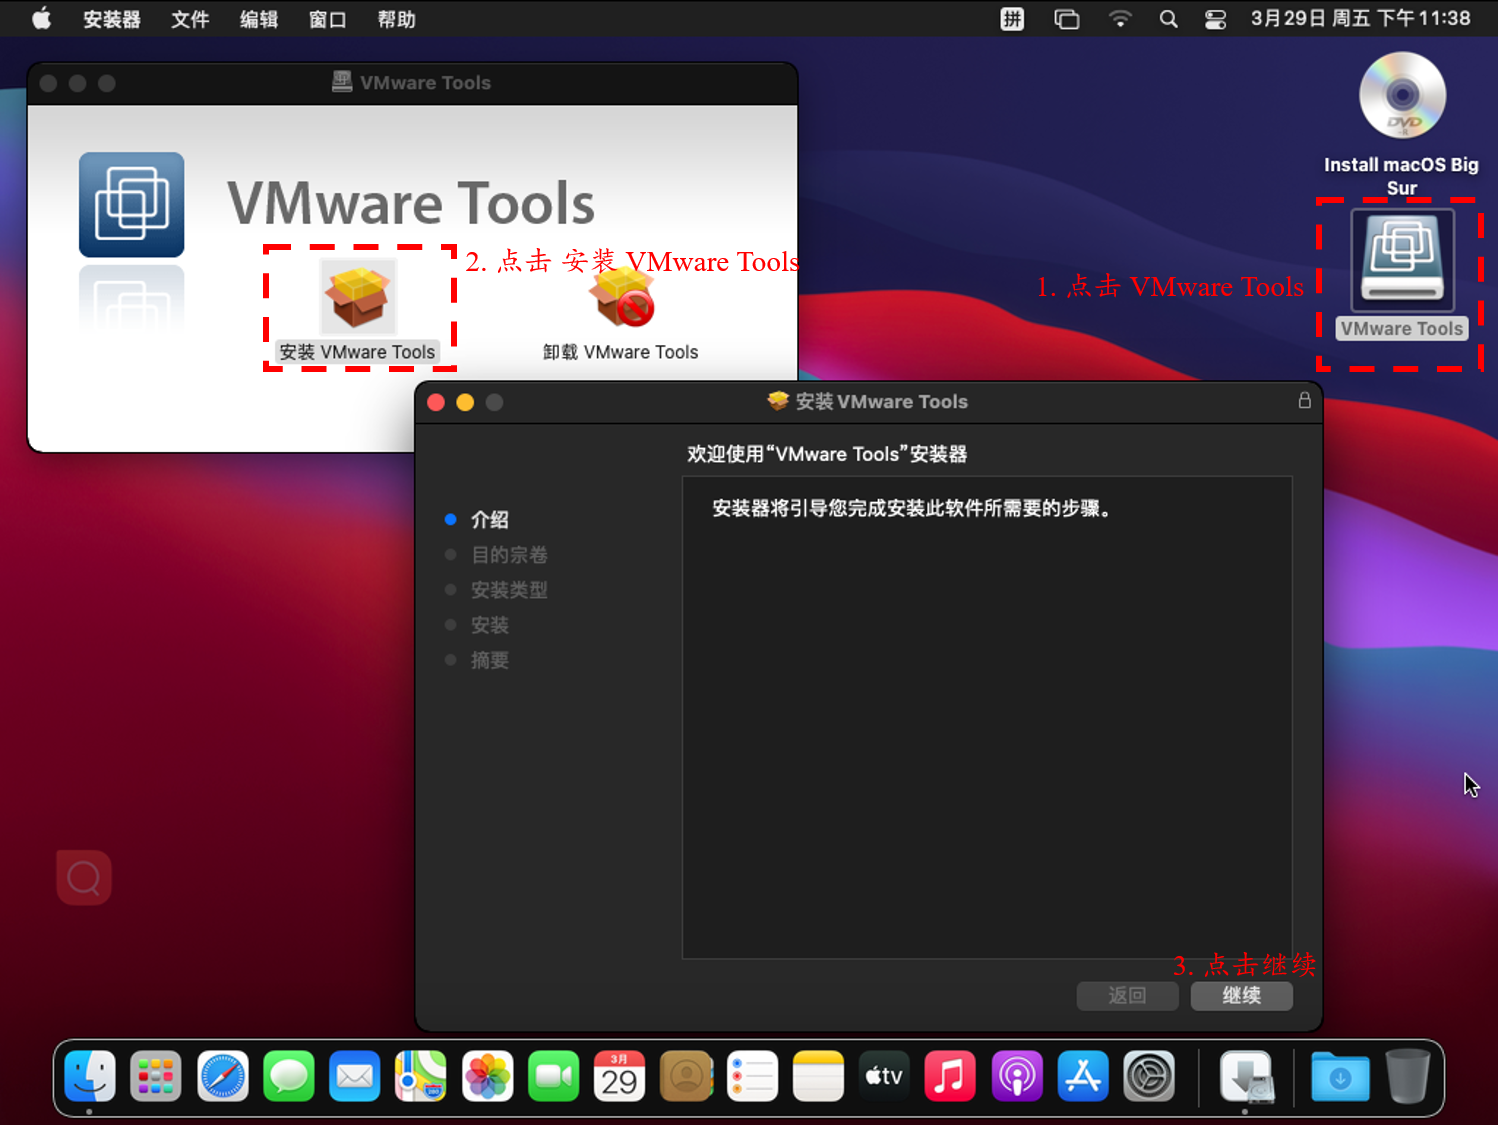Click the red search widget on desktop
Screen dimensions: 1498x1125
(x=84, y=878)
